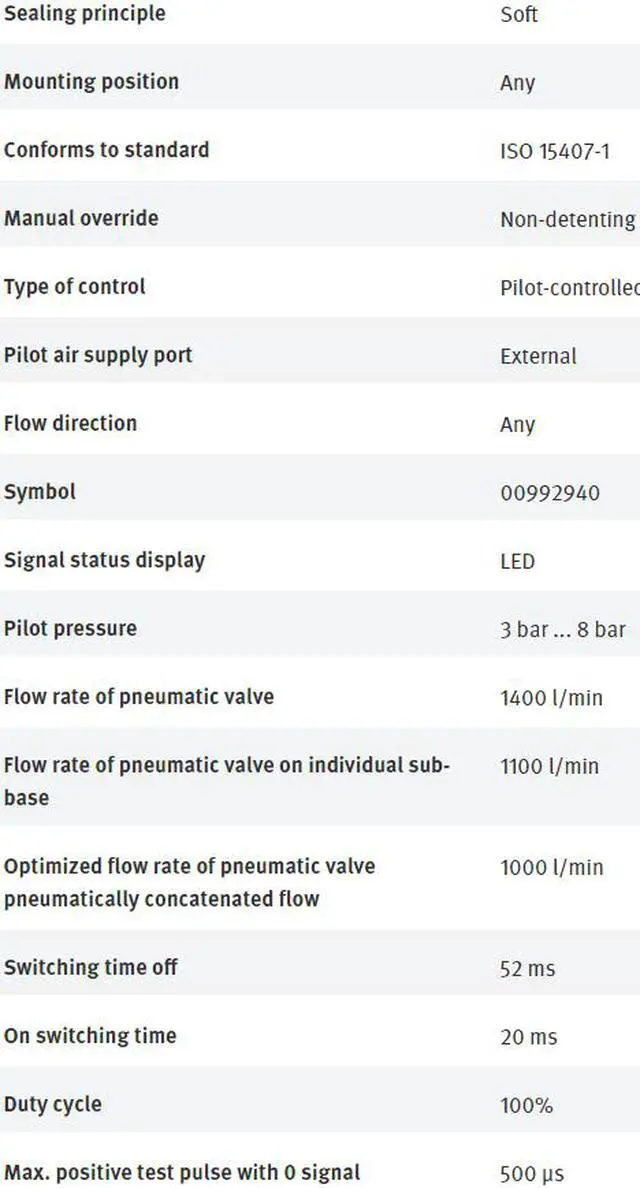Click the '1400 l/min' flow rate value
Screen dimensions: 640x1188
point(551,698)
